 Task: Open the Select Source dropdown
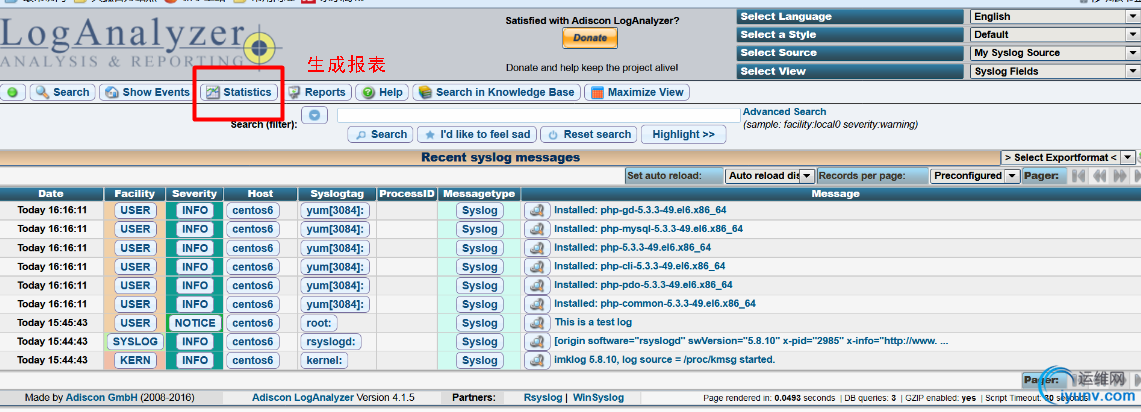tap(1054, 52)
